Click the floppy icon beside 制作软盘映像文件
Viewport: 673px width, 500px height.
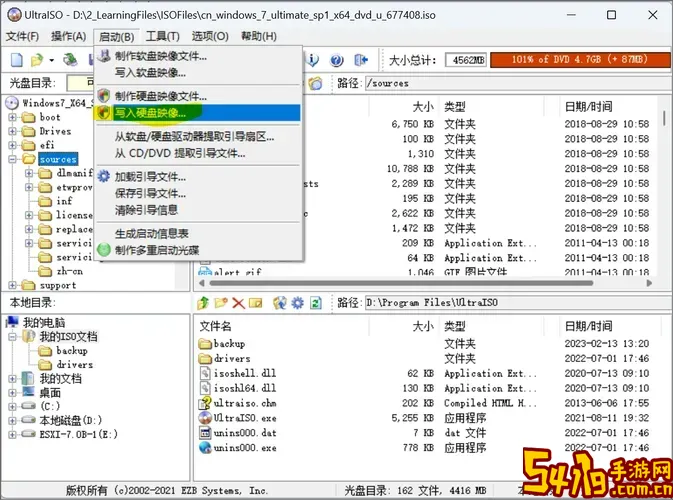coord(104,56)
